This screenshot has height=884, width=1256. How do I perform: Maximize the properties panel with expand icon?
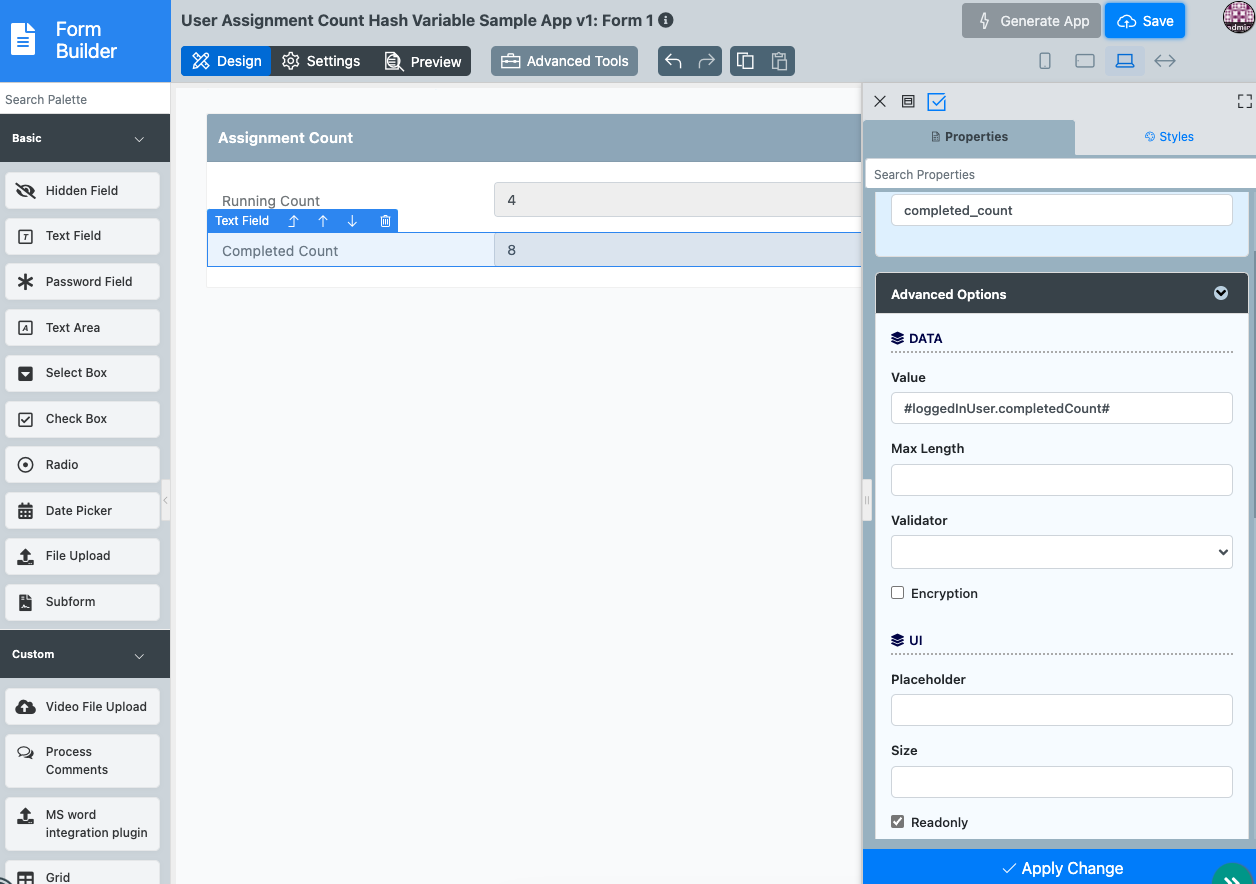pos(1245,101)
